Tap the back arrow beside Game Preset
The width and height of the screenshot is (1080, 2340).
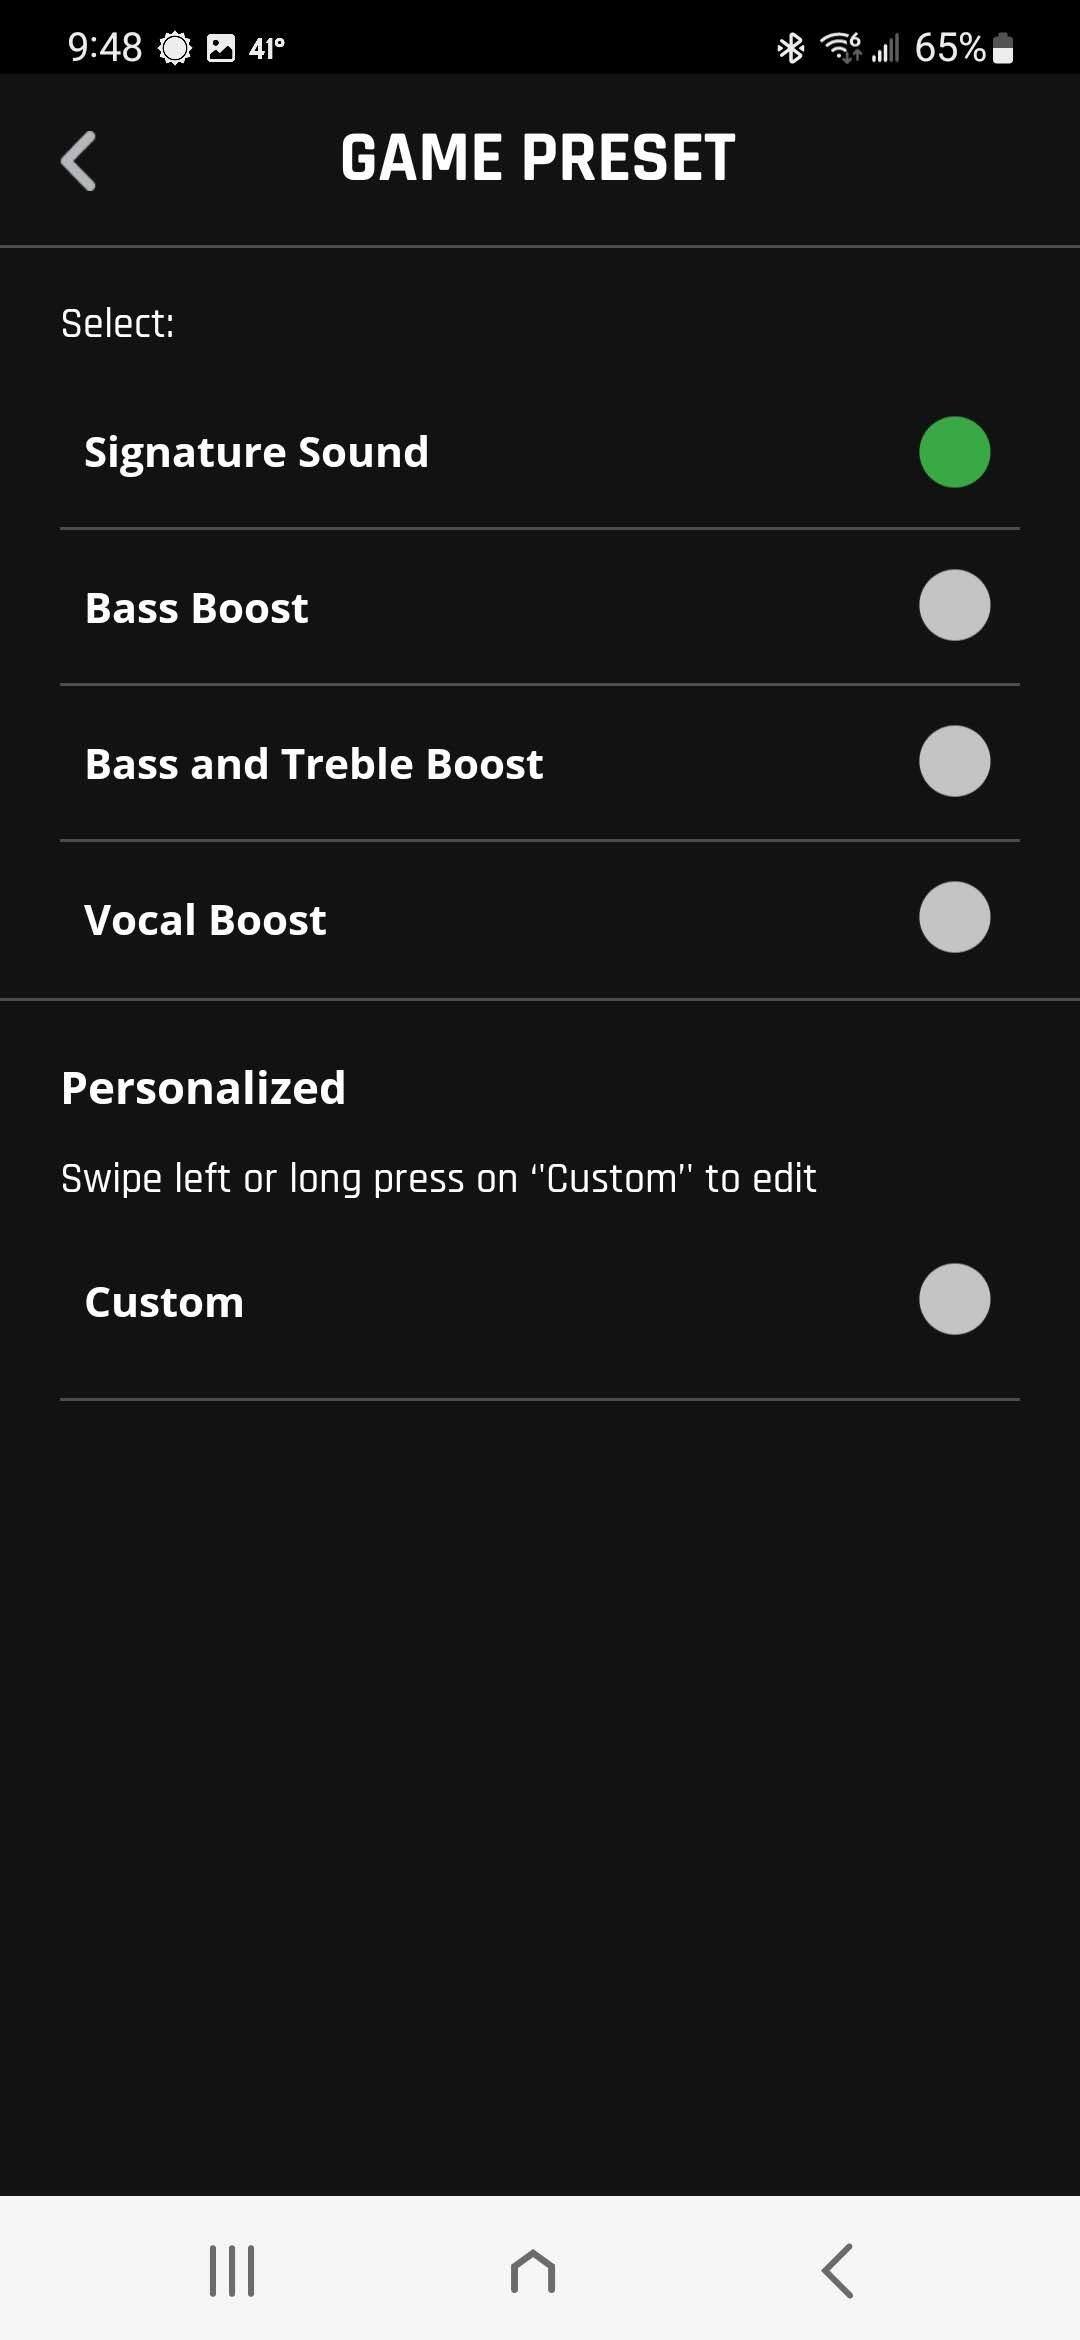[x=79, y=160]
